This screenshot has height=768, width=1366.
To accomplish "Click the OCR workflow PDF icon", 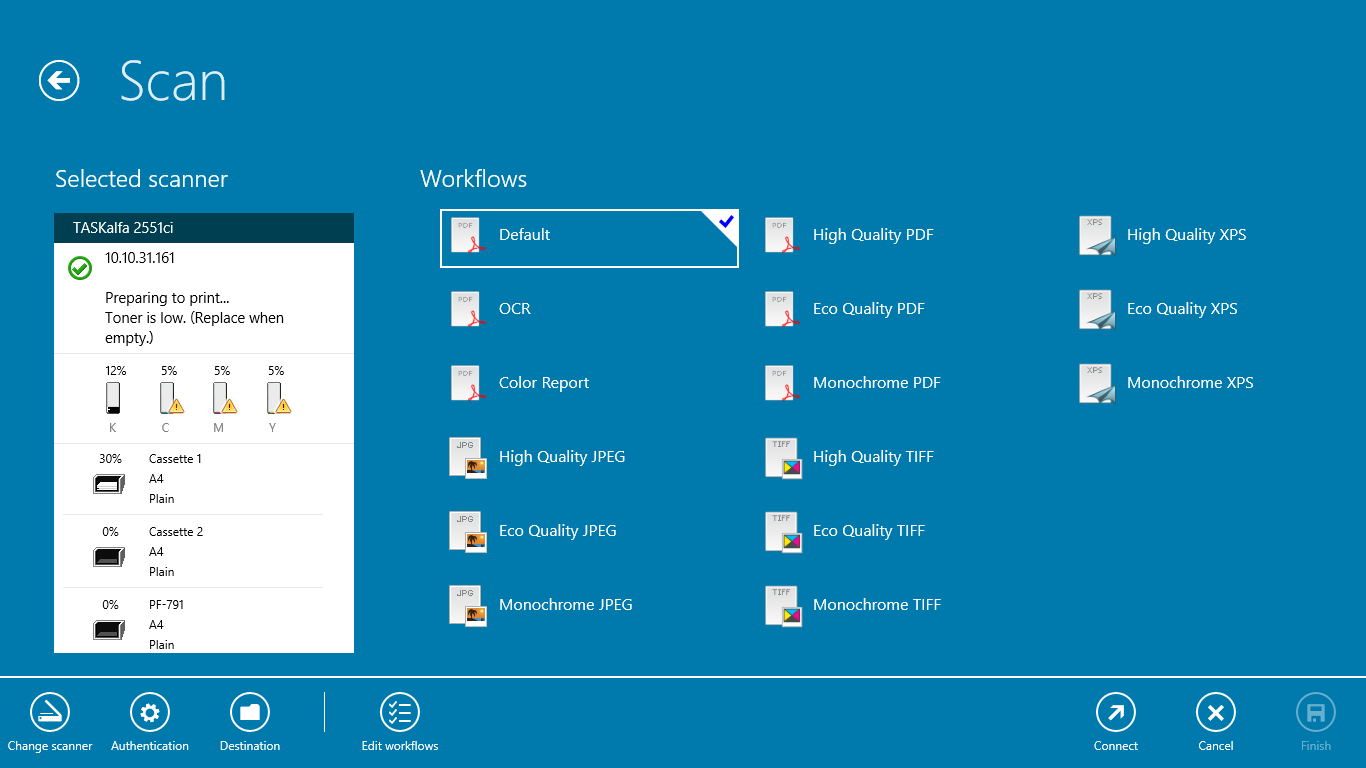I will tap(467, 309).
